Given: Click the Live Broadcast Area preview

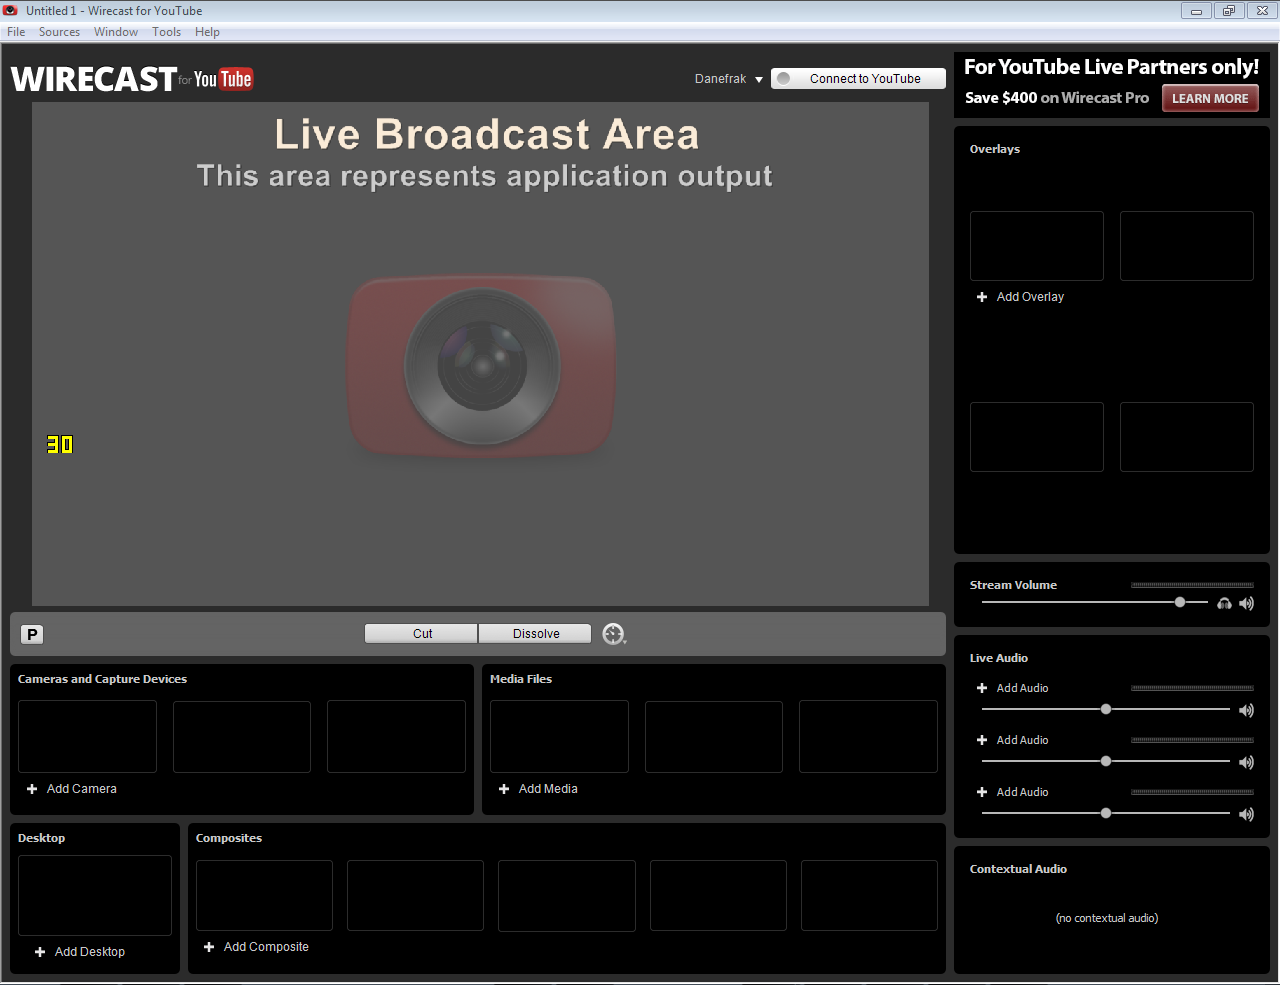Looking at the screenshot, I should point(480,354).
